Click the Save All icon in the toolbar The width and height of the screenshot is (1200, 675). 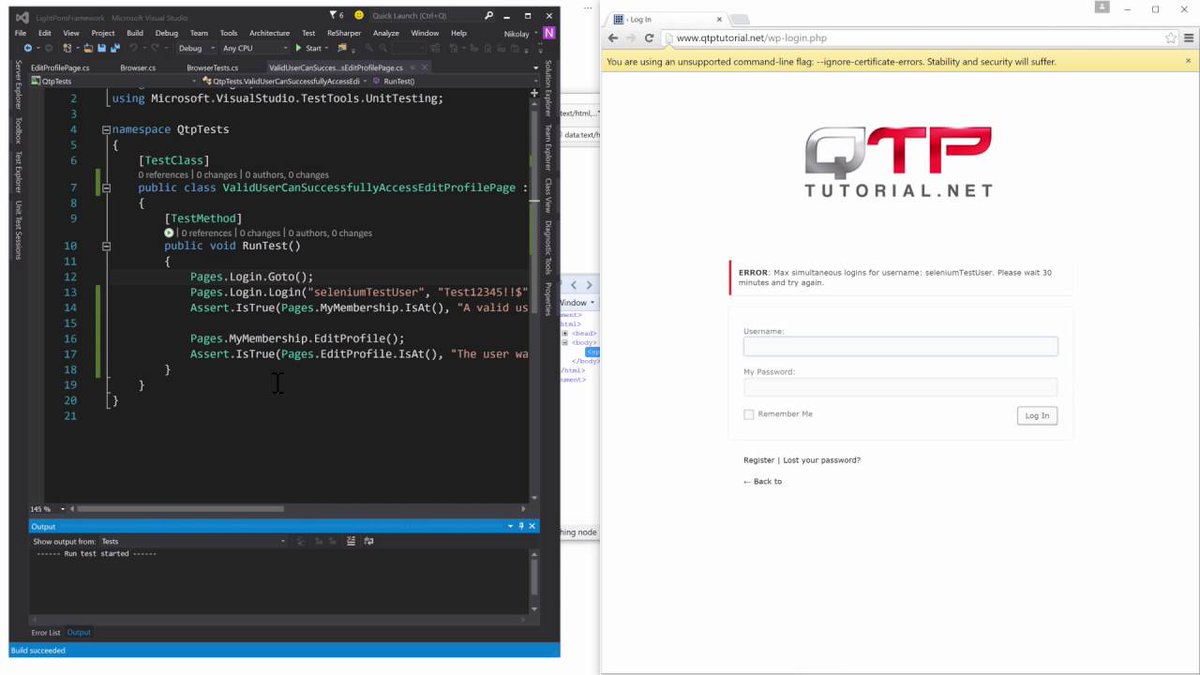114,47
